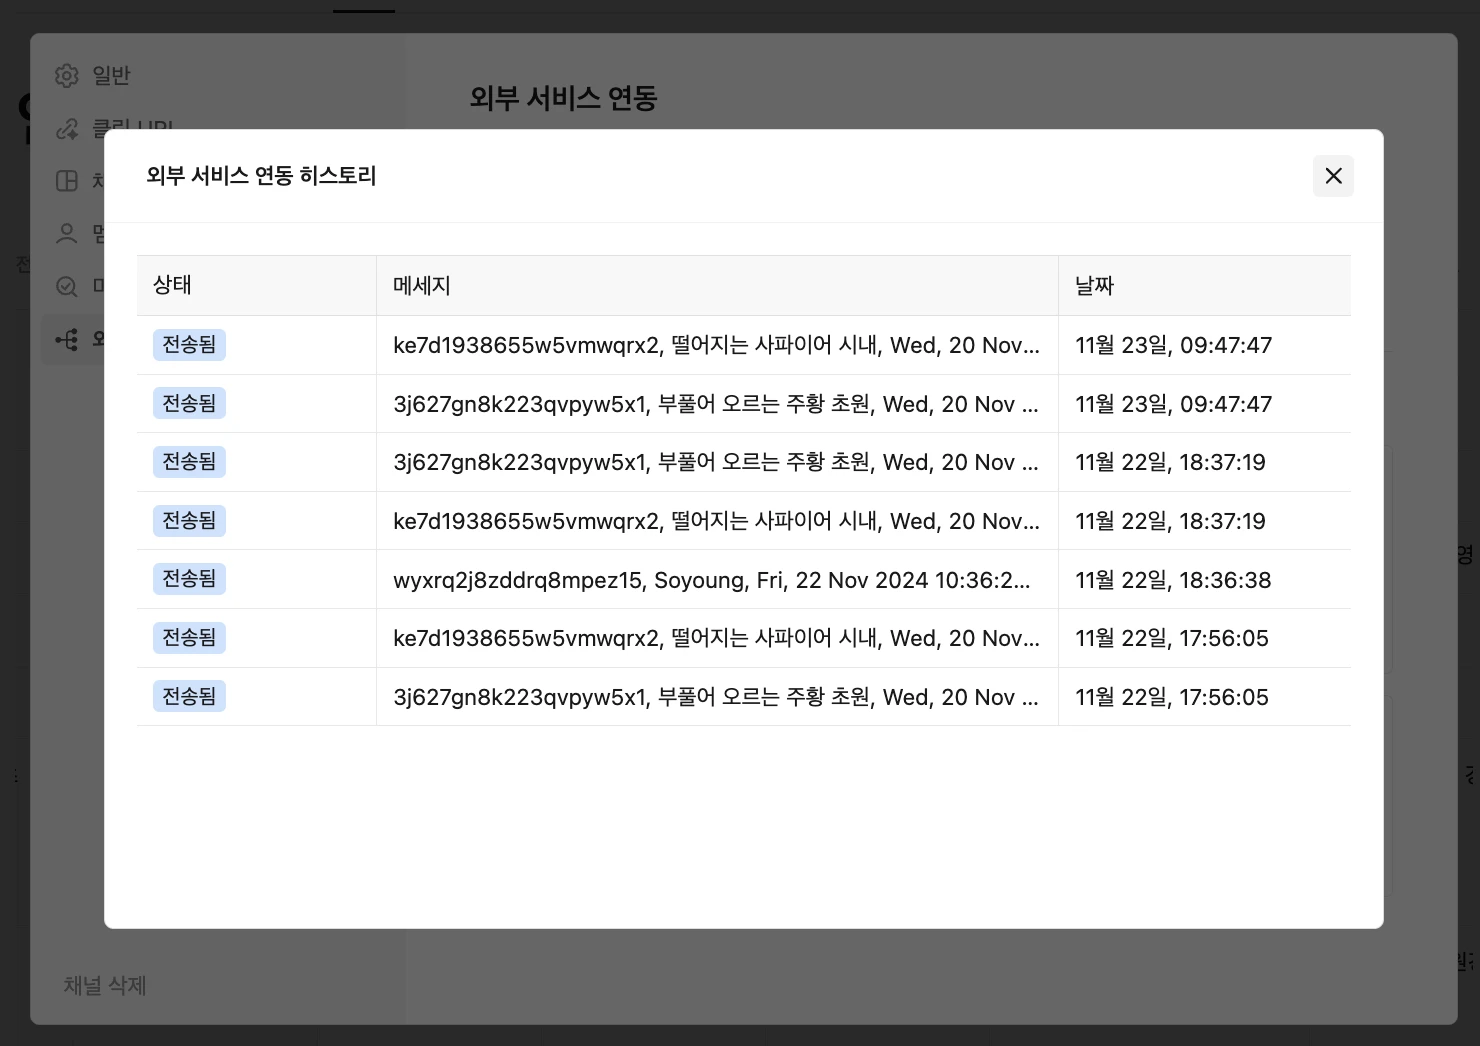Viewport: 1480px width, 1046px height.
Task: Click the 외부 서비스 연동 히스토리 dialog title
Action: coord(261,176)
